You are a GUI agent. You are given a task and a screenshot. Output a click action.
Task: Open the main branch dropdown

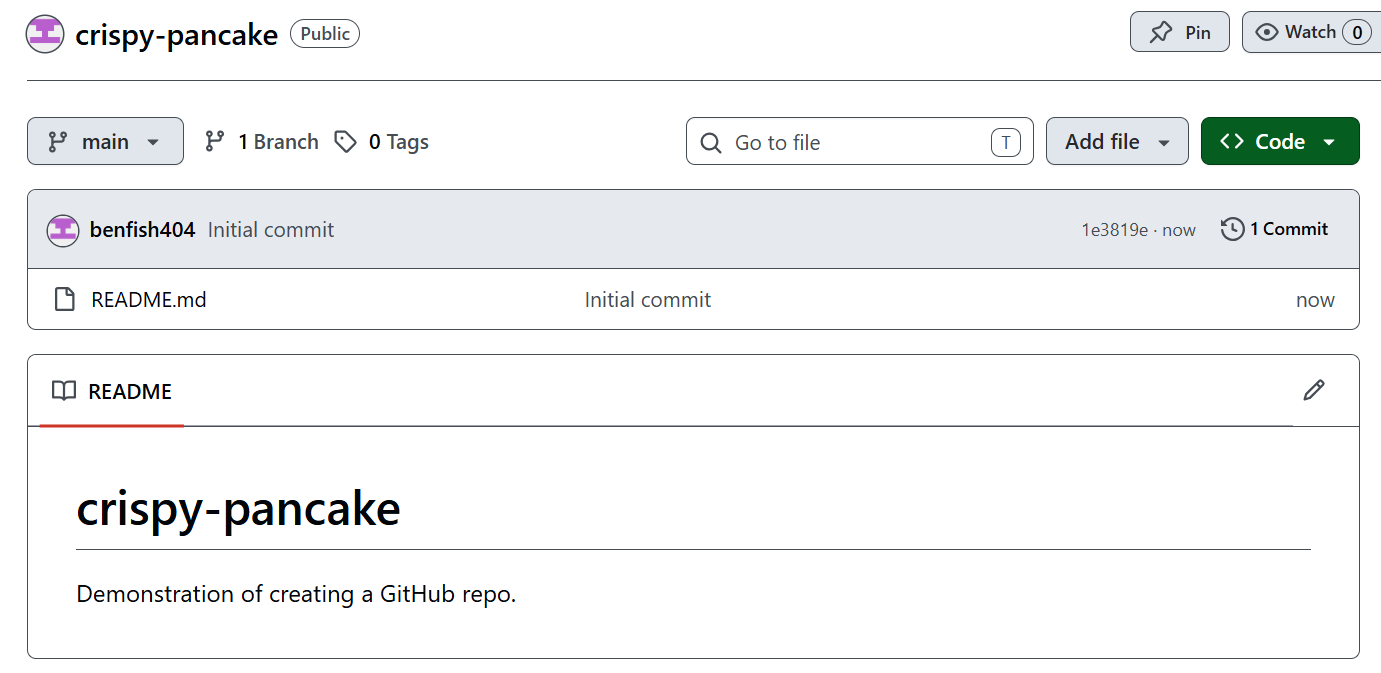105,141
